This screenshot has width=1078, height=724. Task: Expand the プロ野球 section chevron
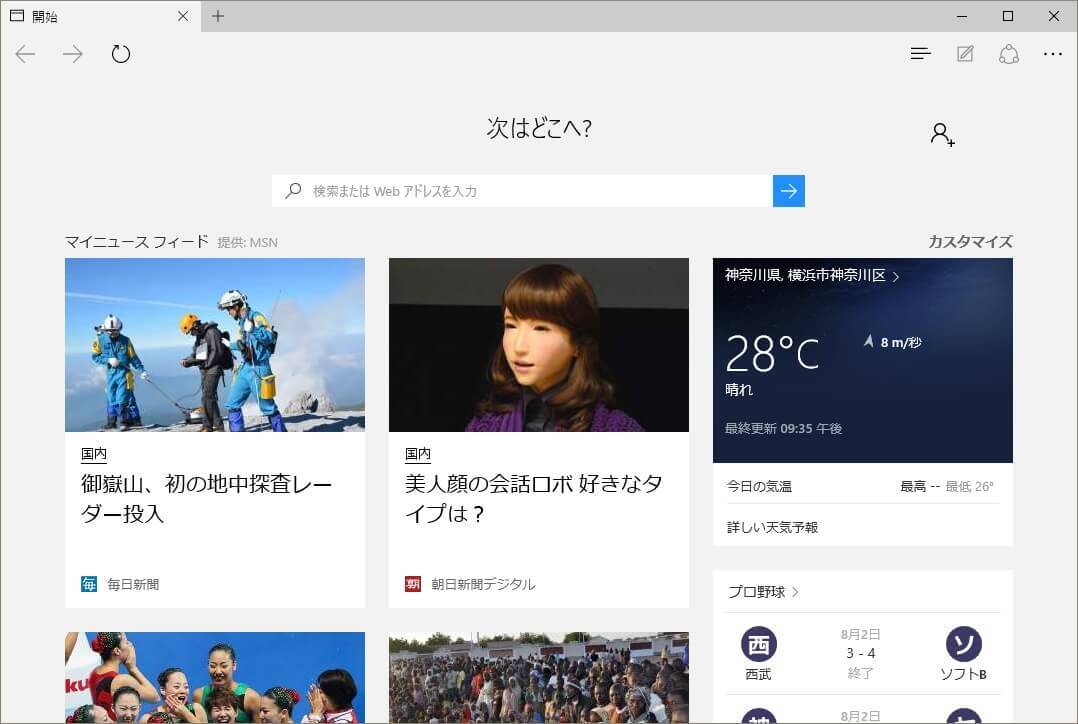795,592
